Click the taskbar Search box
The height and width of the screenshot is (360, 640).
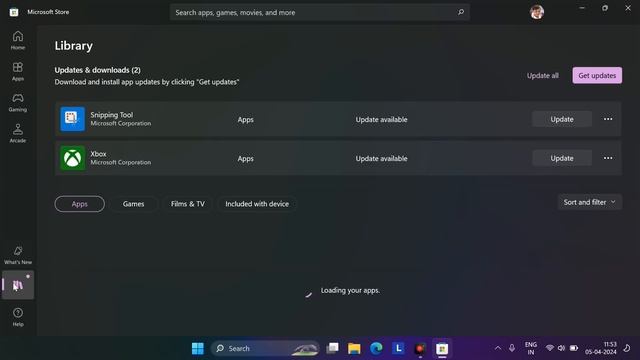pos(265,348)
